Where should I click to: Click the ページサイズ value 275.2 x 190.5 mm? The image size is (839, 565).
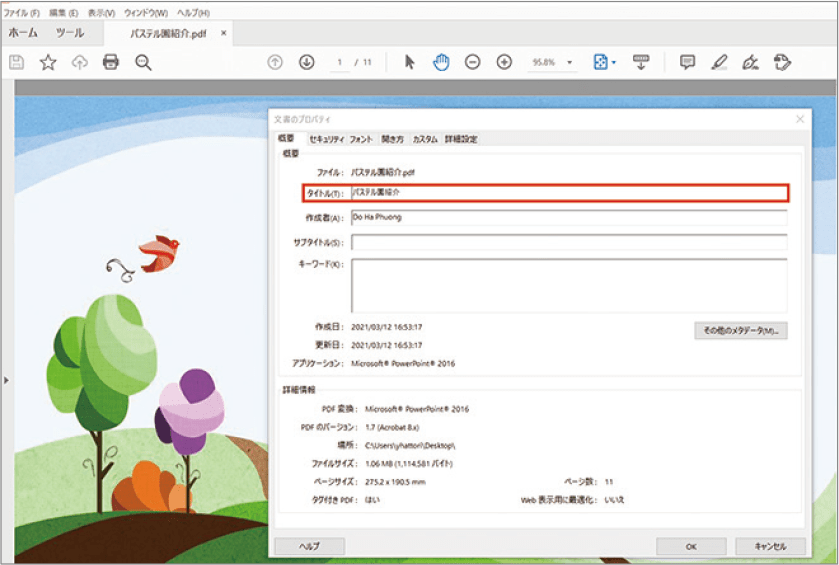395,482
